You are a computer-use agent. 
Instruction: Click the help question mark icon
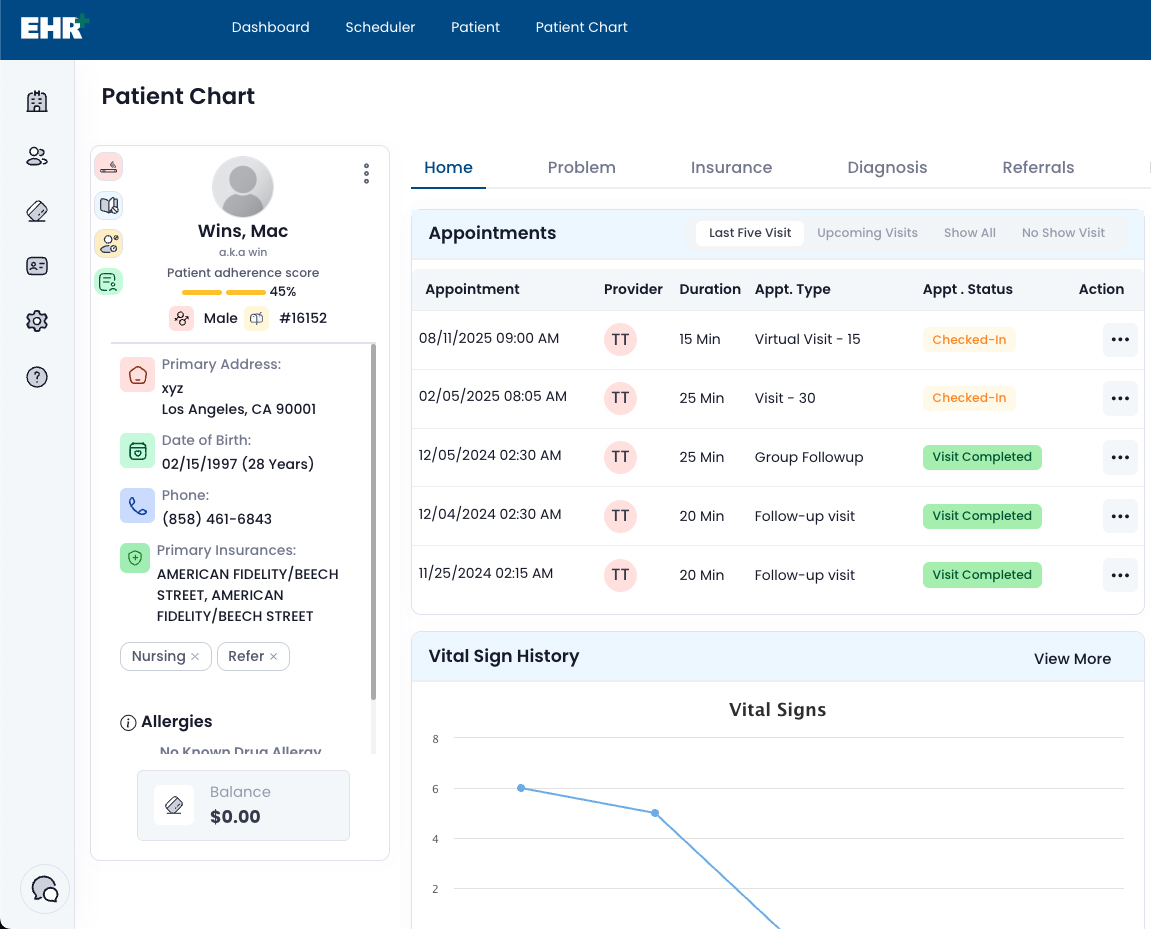pyautogui.click(x=37, y=377)
